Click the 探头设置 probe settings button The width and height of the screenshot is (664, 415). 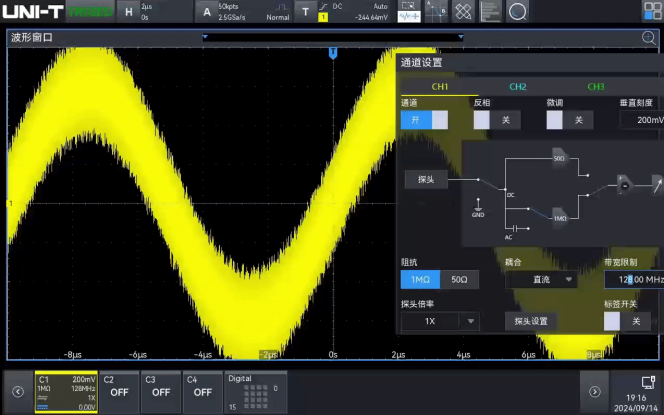[531, 321]
